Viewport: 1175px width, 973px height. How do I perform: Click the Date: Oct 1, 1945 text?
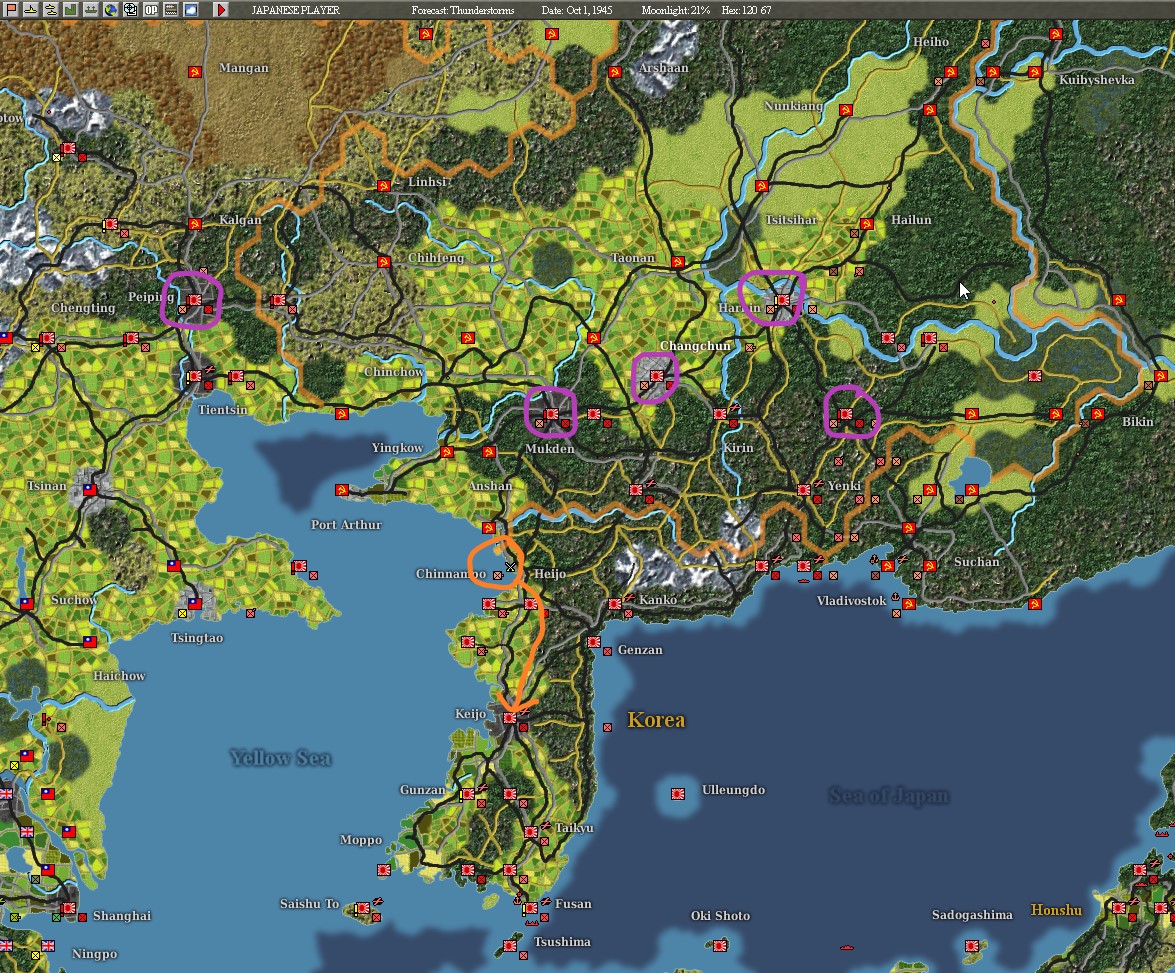[x=576, y=10]
